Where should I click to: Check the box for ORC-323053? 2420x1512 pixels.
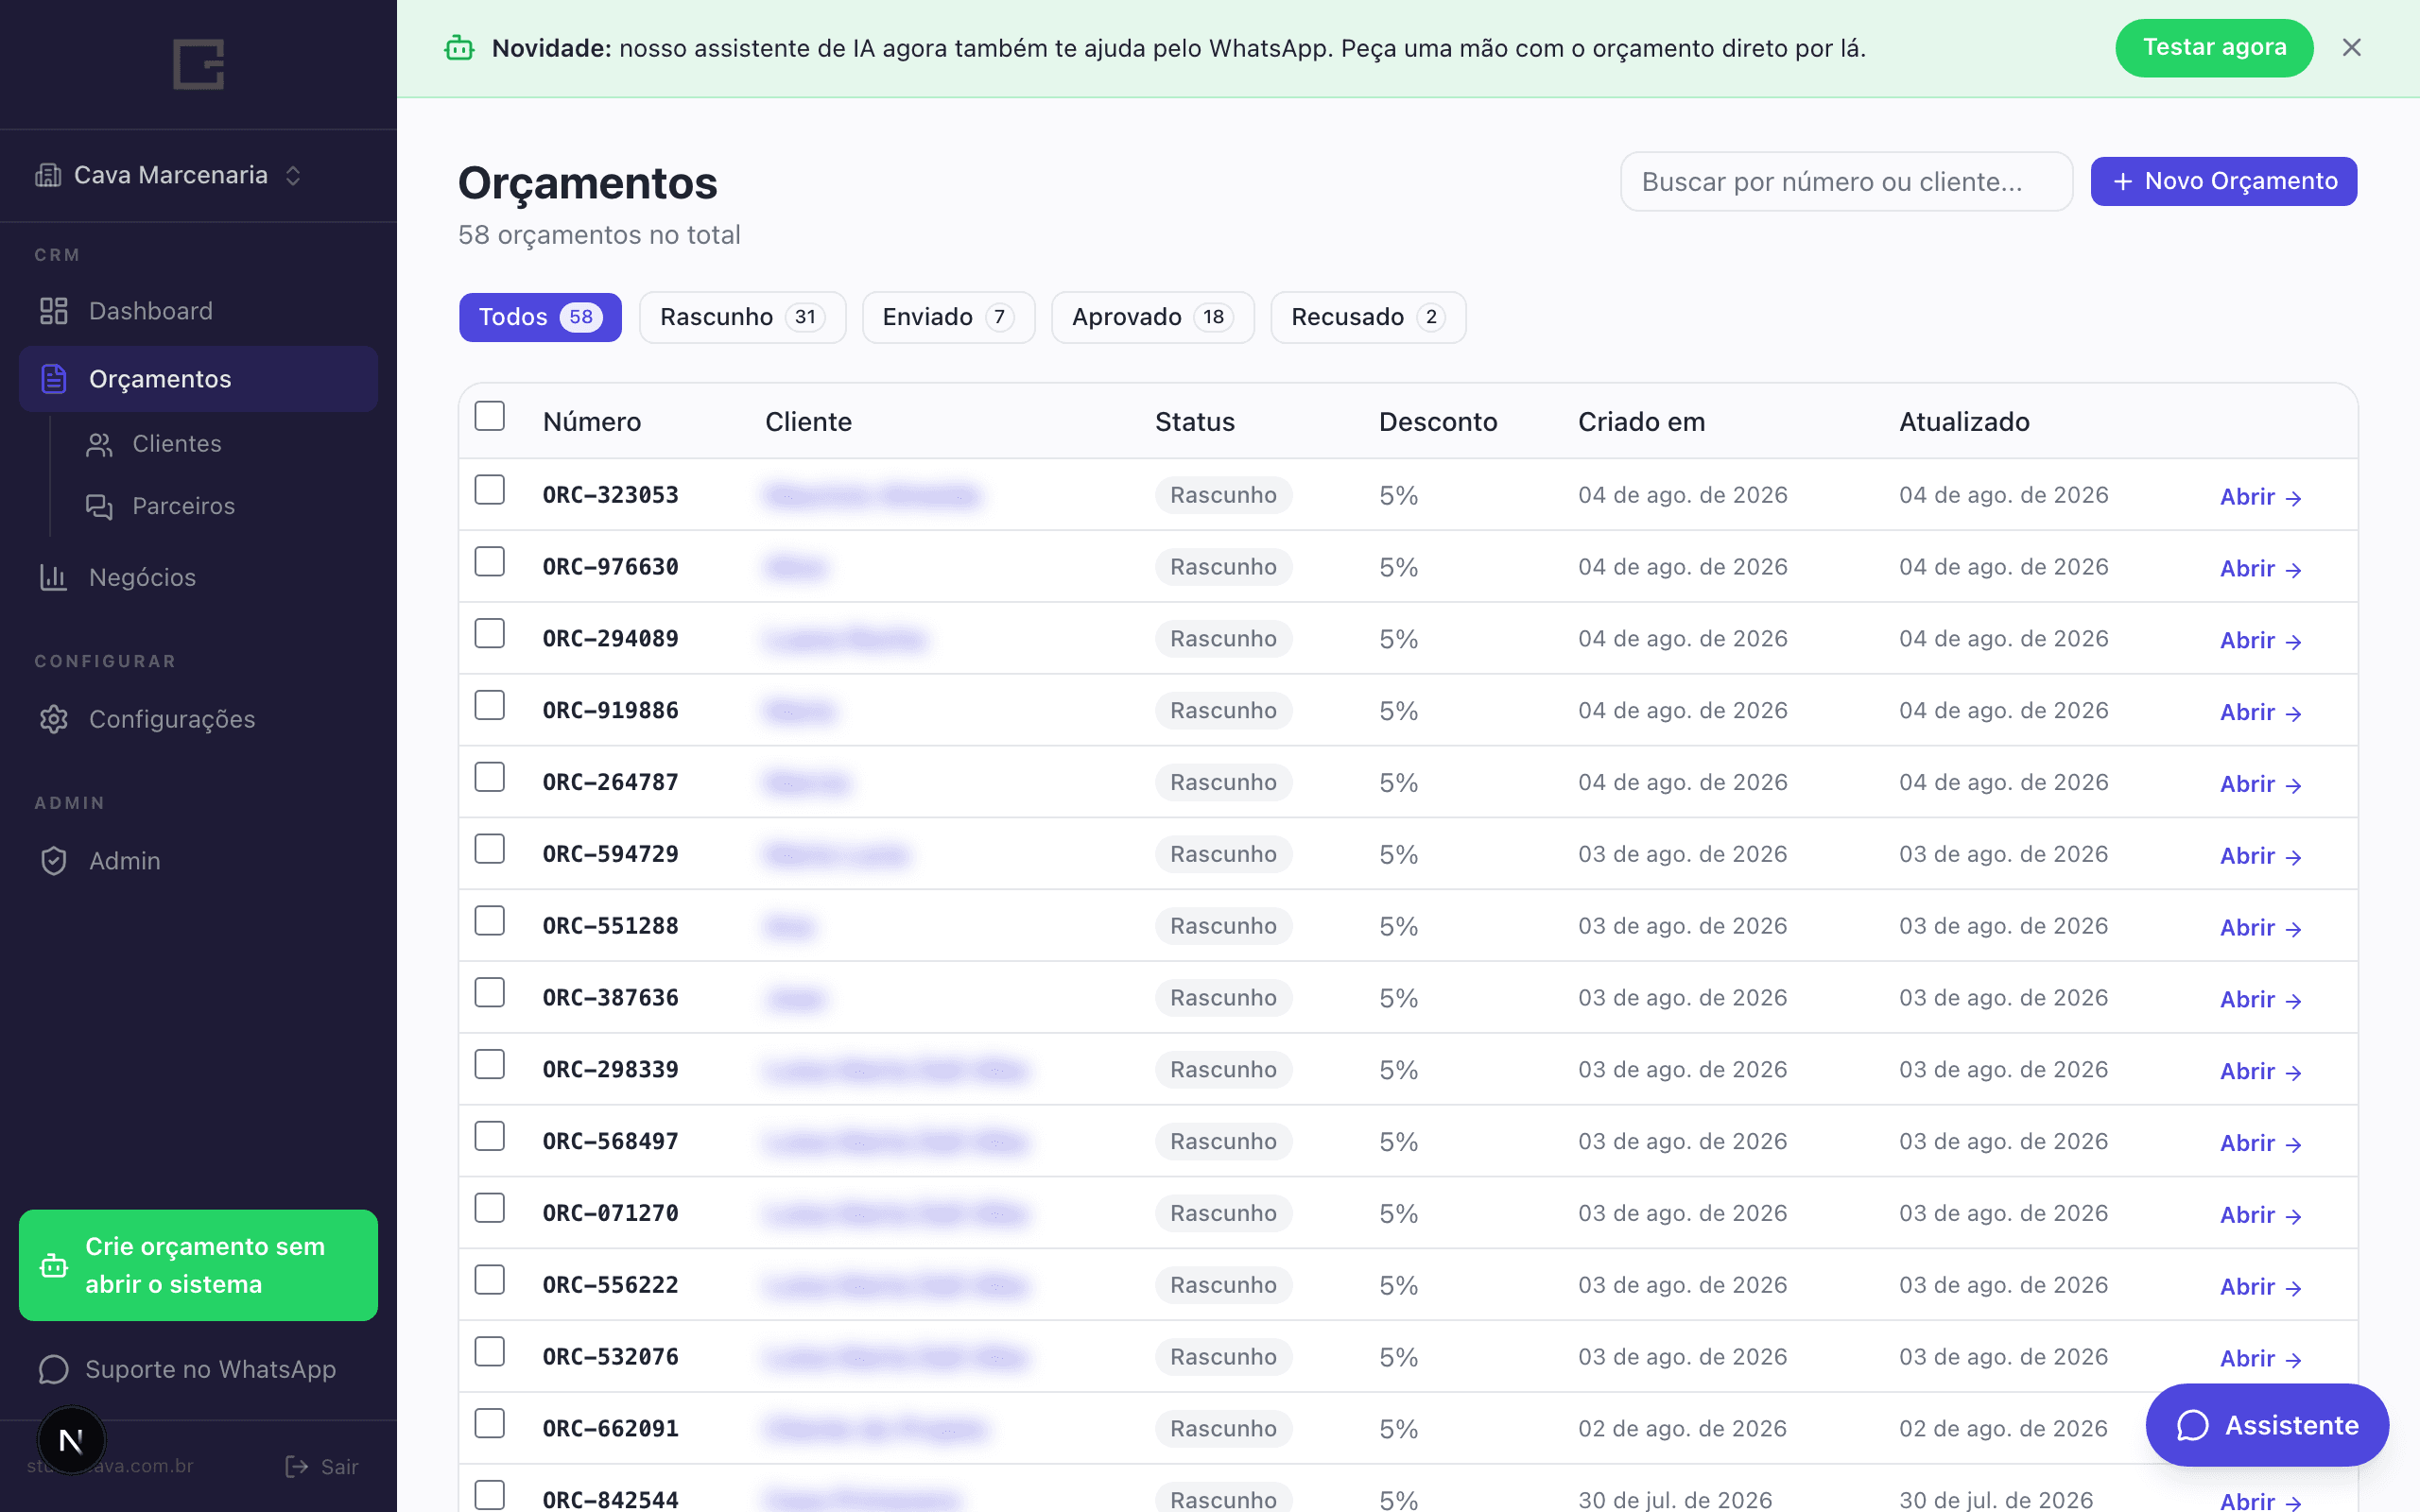click(490, 490)
